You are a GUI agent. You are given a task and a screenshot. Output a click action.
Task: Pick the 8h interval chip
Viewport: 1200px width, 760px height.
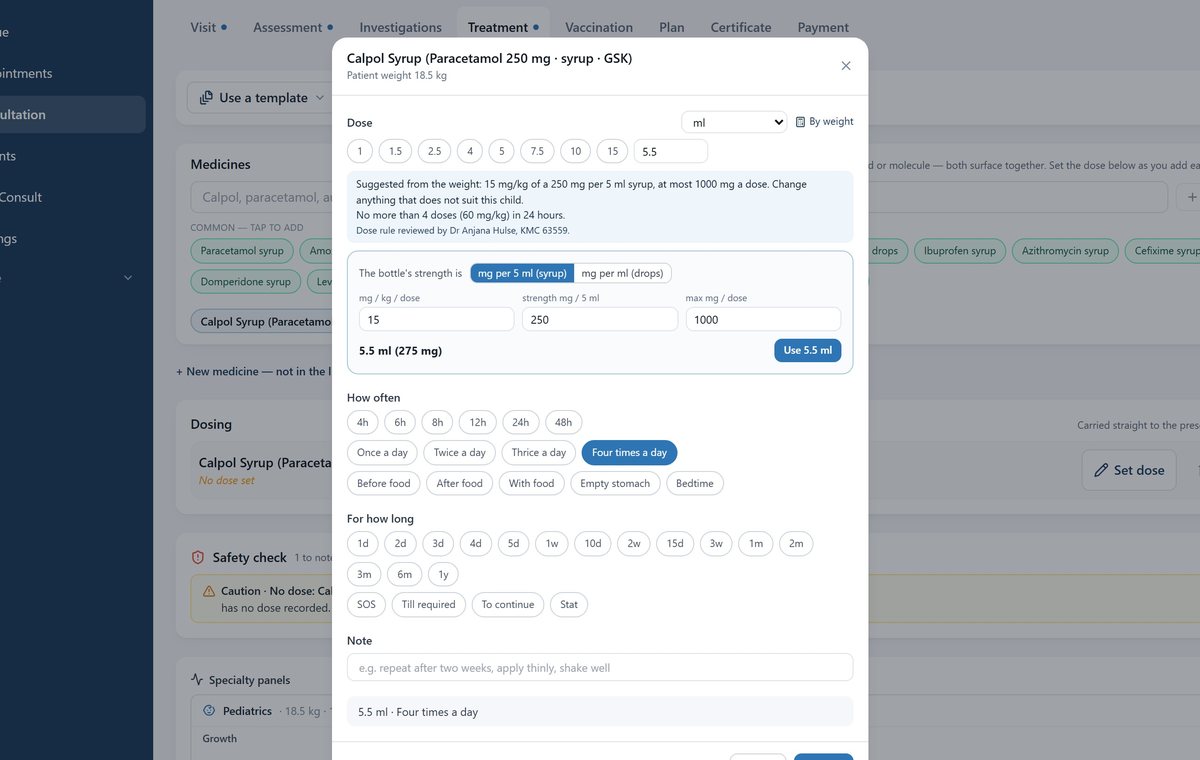(437, 423)
